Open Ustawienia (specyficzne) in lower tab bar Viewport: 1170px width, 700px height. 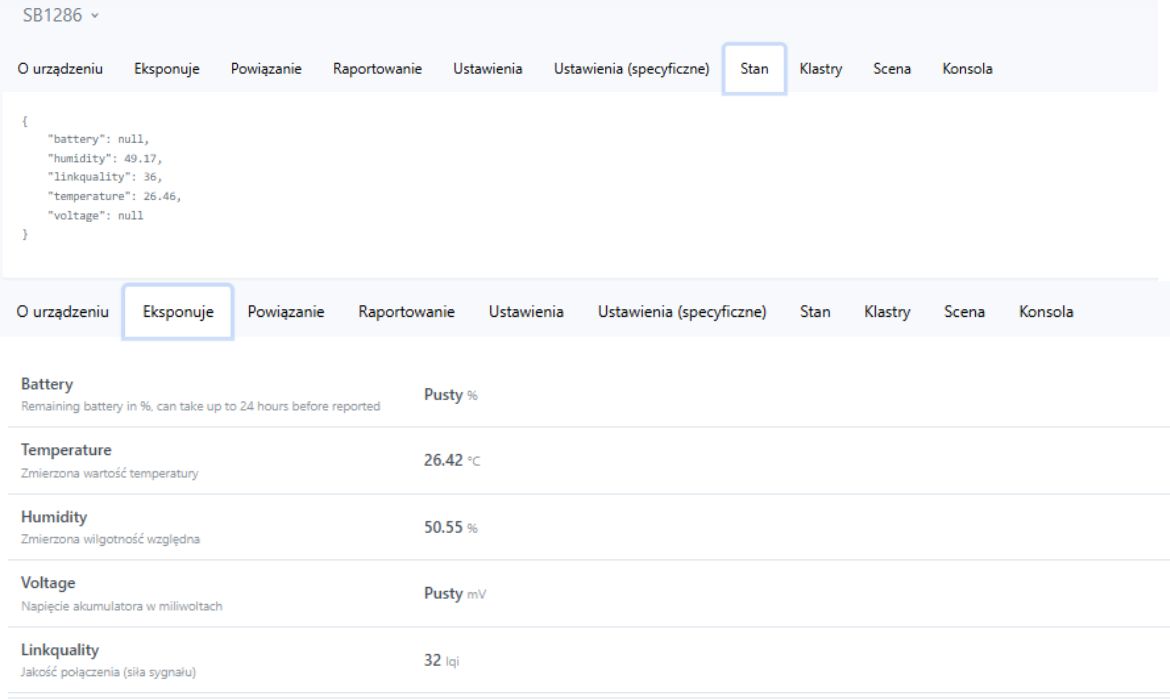(x=682, y=312)
